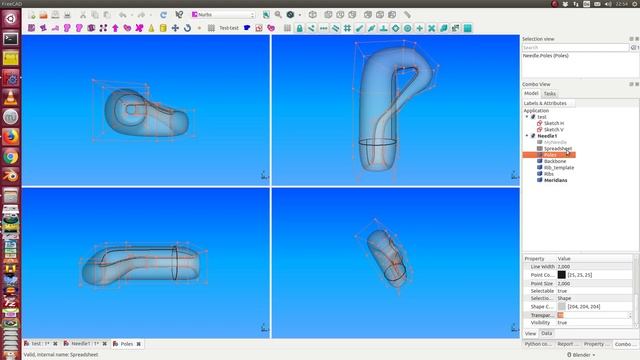Viewport: 640px width, 360px height.
Task: Click the snap lock icon
Action: point(300,28)
